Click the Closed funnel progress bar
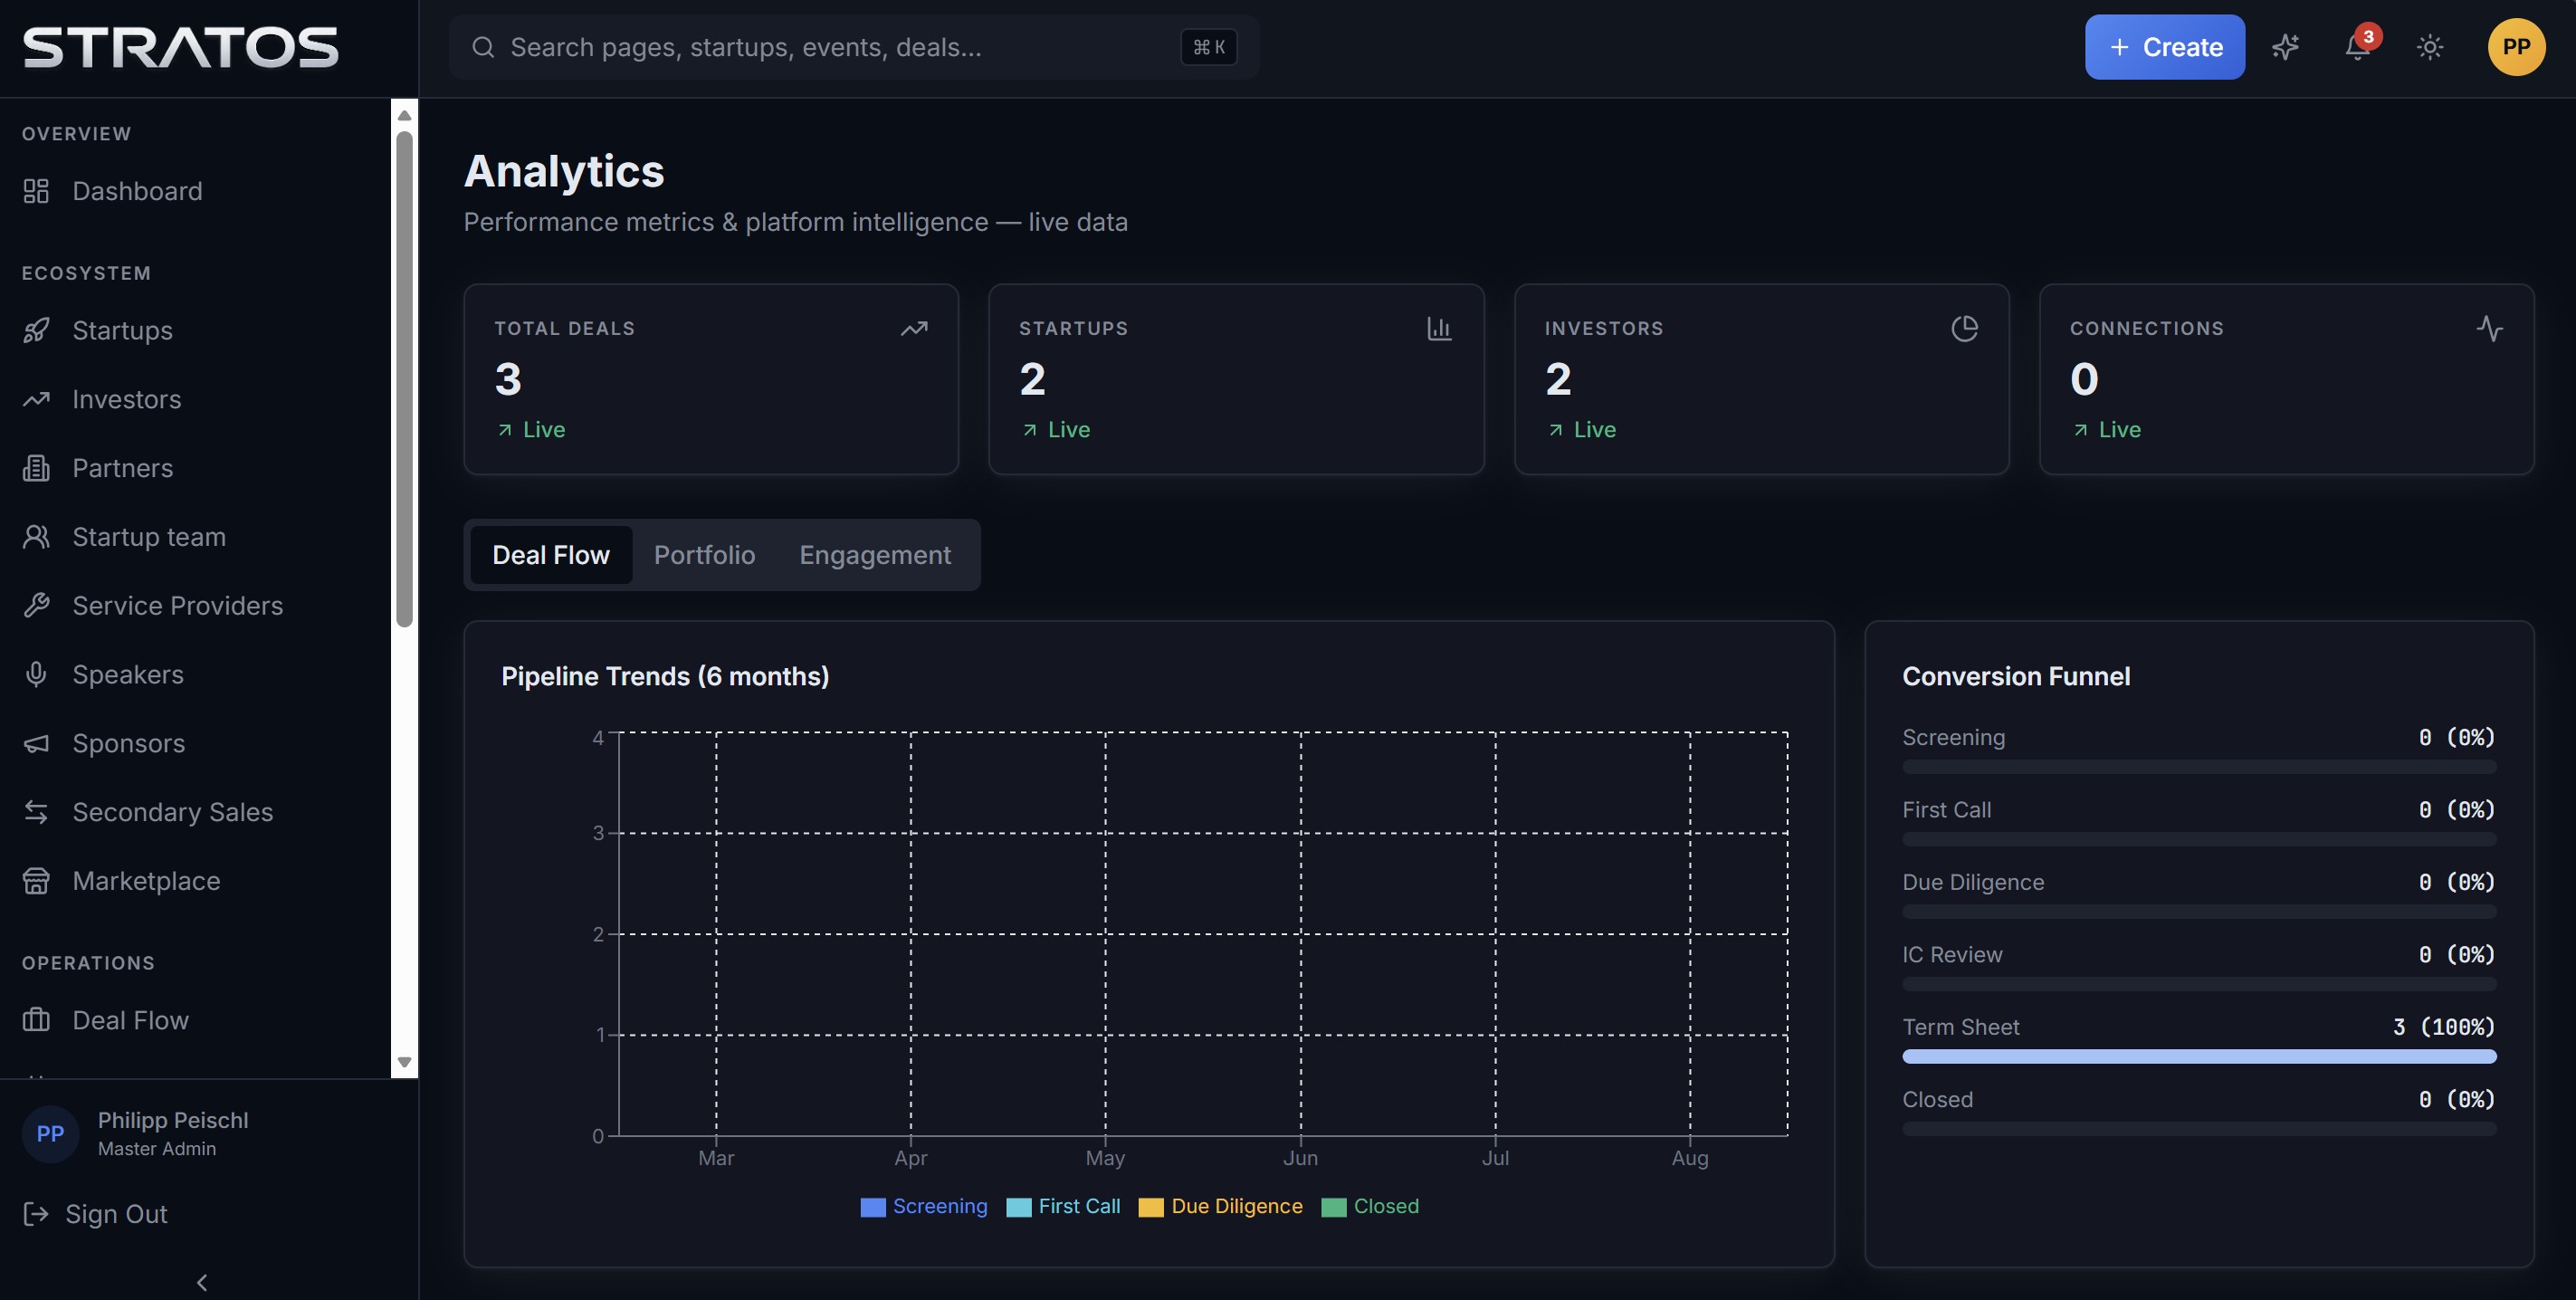 2199,1129
